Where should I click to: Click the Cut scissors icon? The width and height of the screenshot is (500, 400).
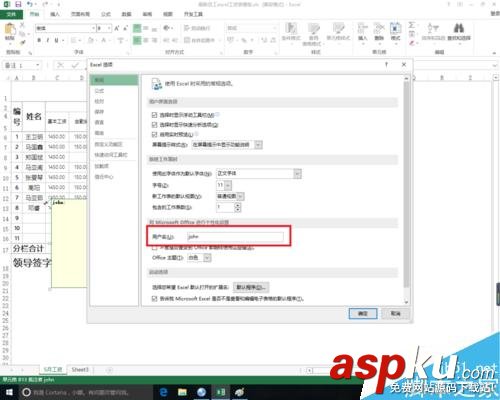click(x=22, y=25)
